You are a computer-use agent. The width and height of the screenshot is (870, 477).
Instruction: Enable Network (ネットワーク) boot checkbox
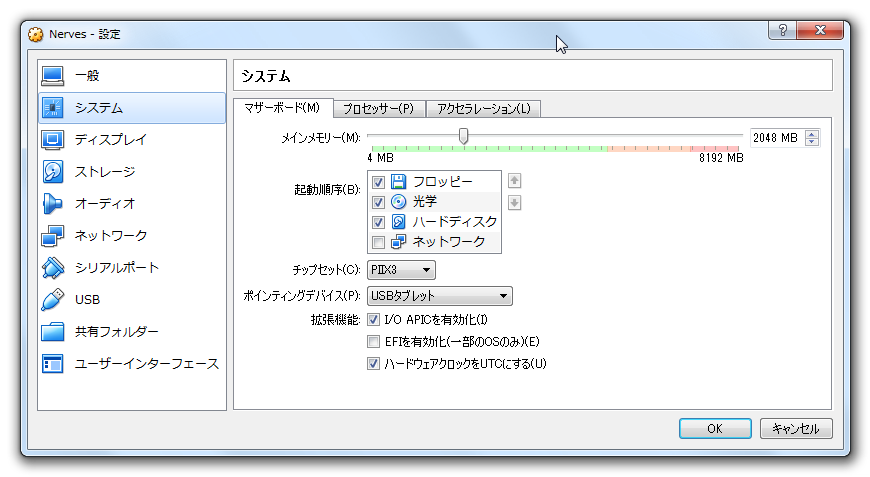point(378,242)
